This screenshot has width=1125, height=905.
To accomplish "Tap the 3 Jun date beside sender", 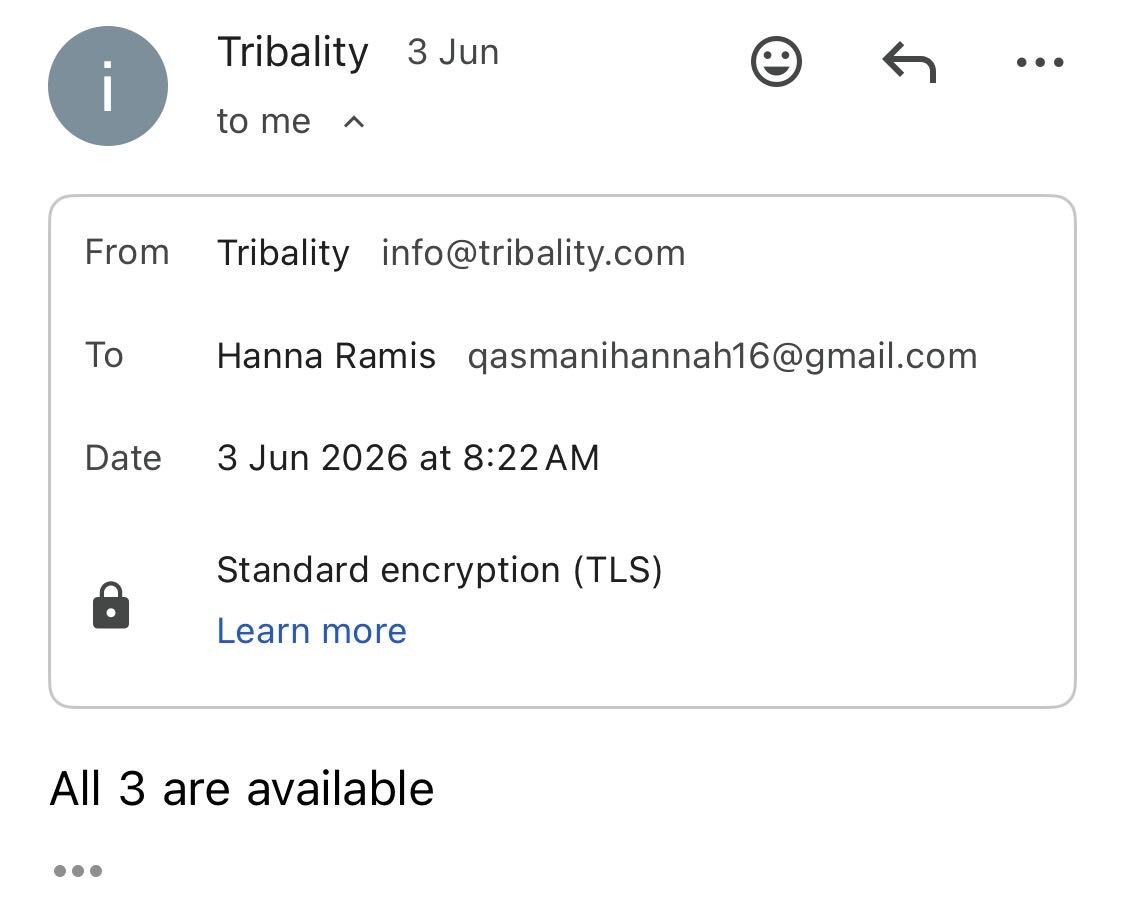I will pyautogui.click(x=453, y=52).
